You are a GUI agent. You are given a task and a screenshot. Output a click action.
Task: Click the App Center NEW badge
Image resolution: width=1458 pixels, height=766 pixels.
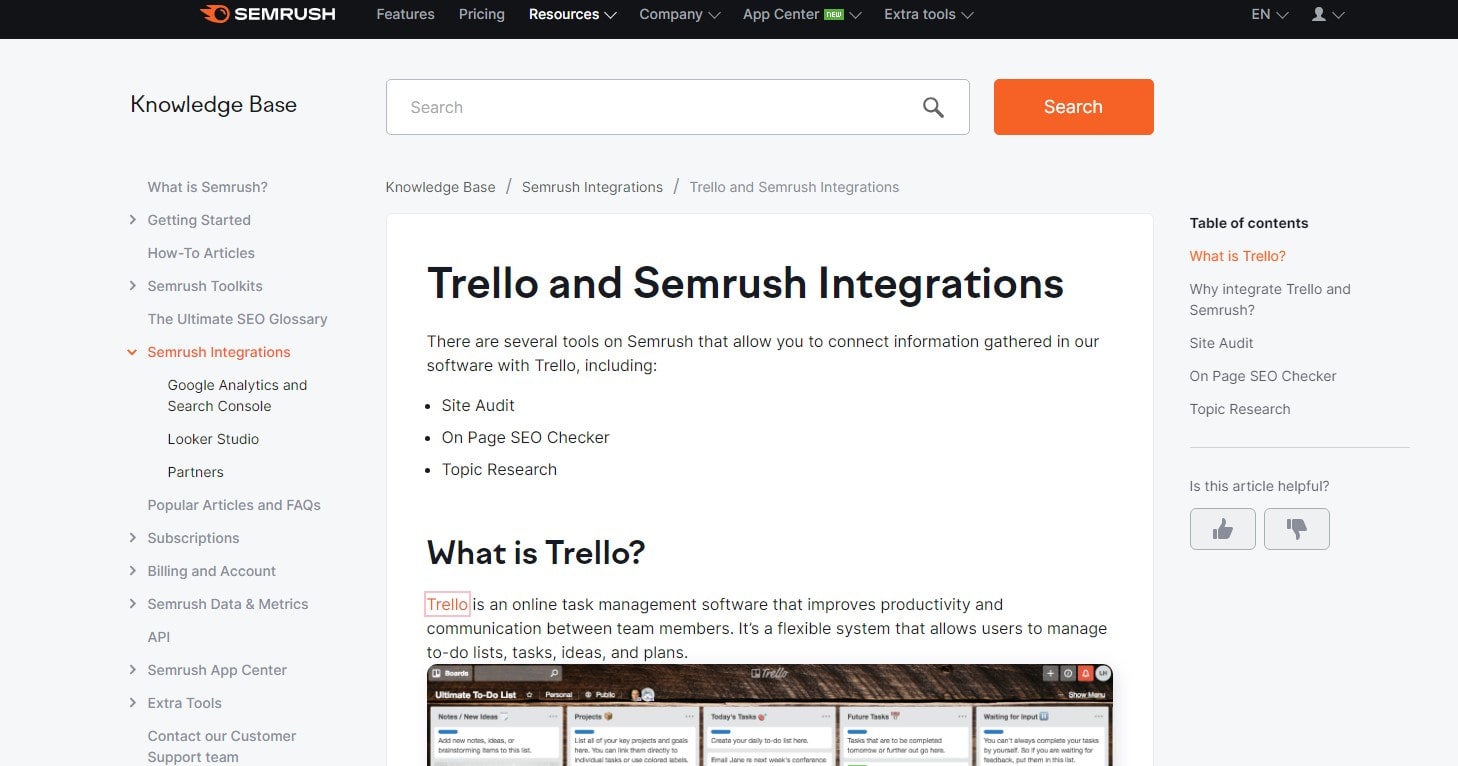pos(834,14)
